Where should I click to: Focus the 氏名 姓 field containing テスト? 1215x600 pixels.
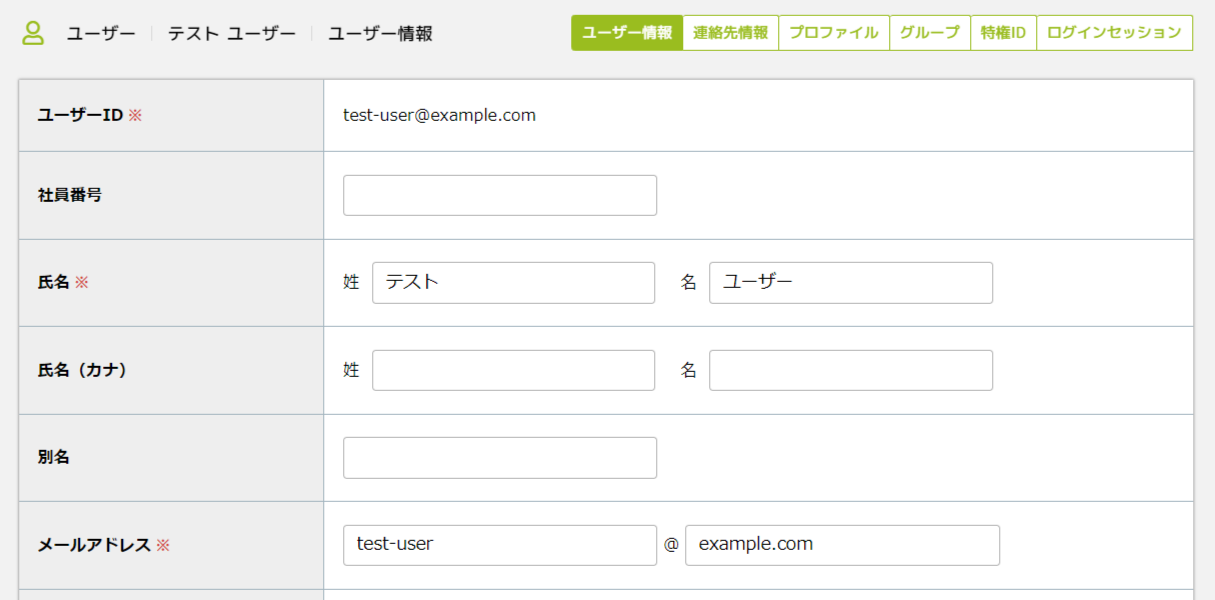(514, 282)
